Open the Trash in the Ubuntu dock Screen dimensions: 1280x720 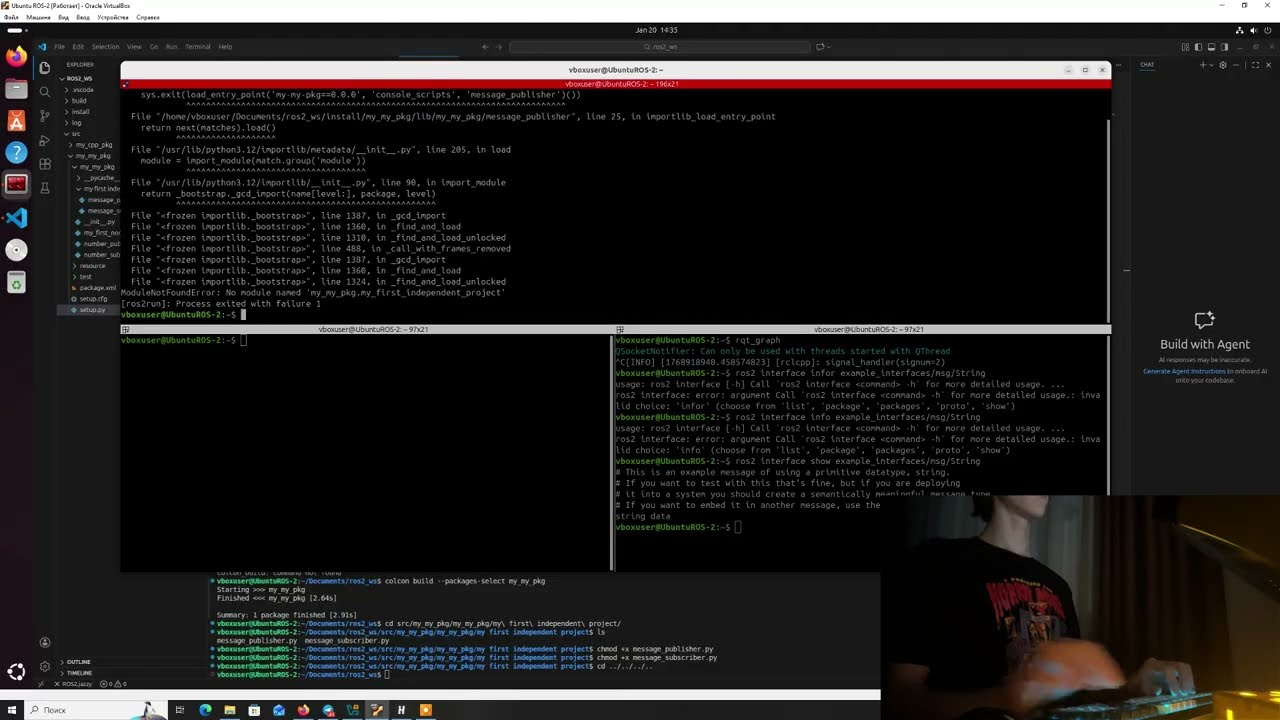[16, 283]
